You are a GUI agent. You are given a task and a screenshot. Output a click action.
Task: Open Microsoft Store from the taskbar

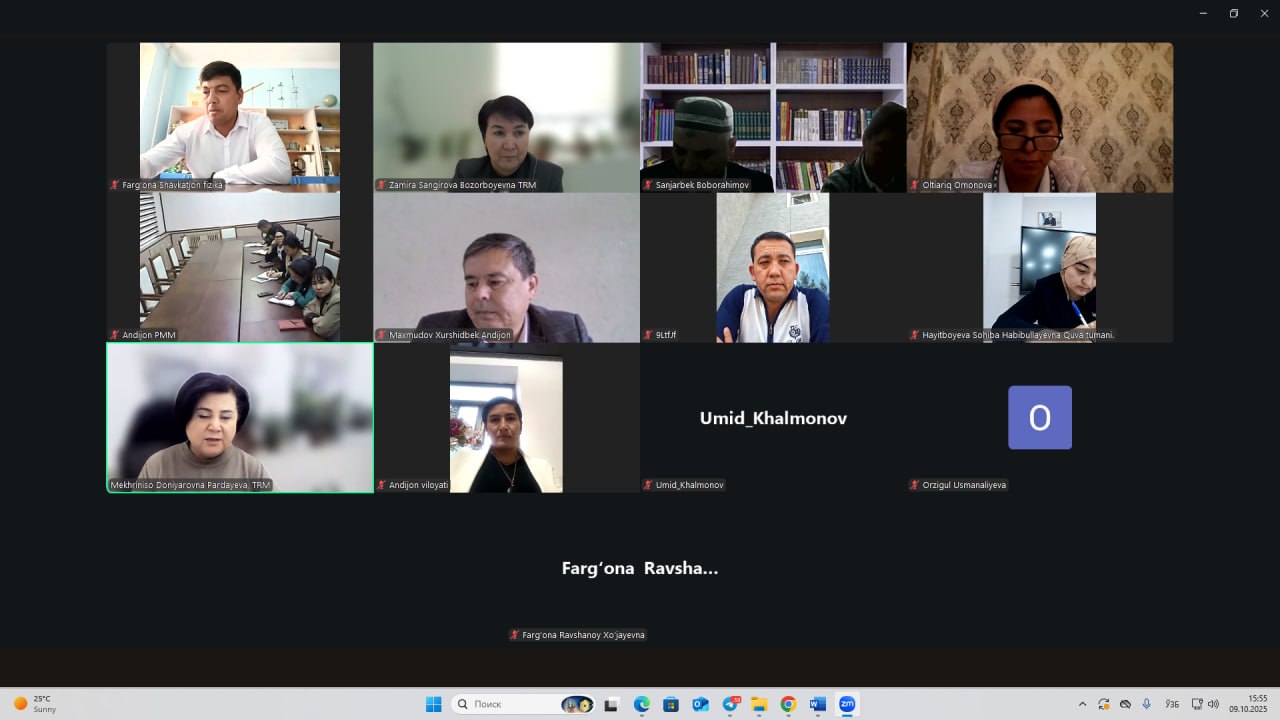671,704
